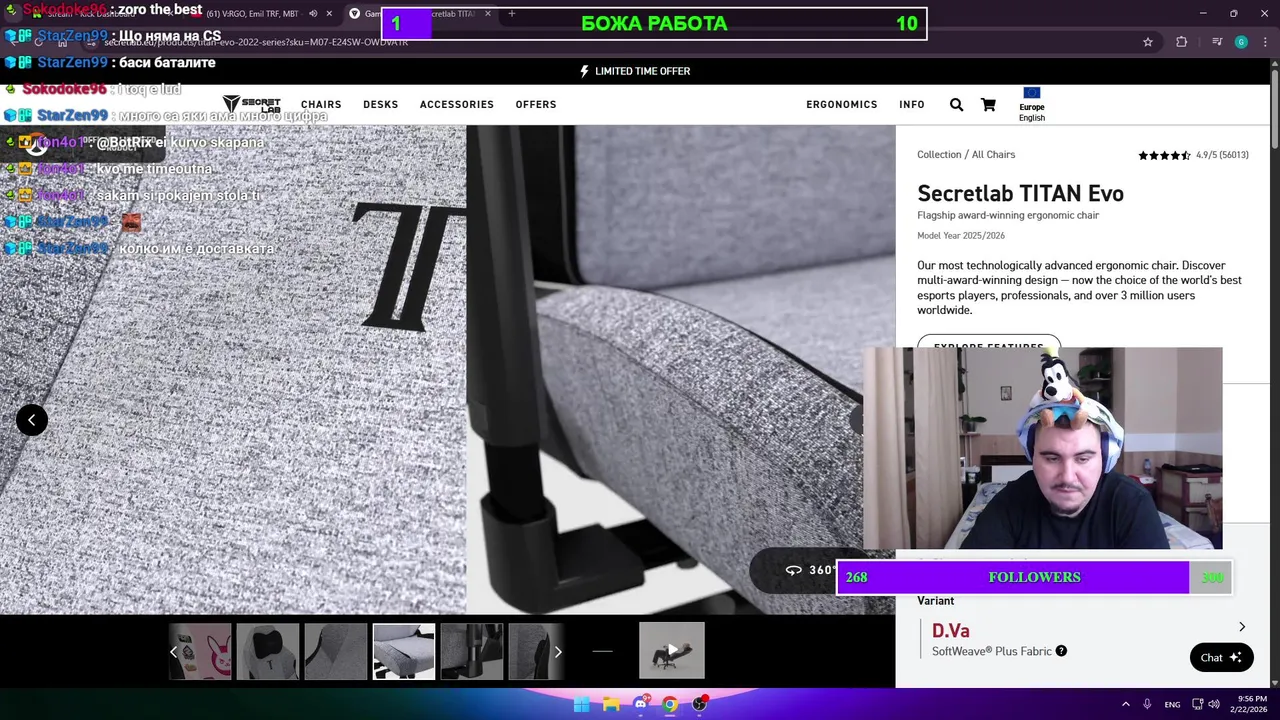
Task: Click the address bar URL
Action: [256, 42]
